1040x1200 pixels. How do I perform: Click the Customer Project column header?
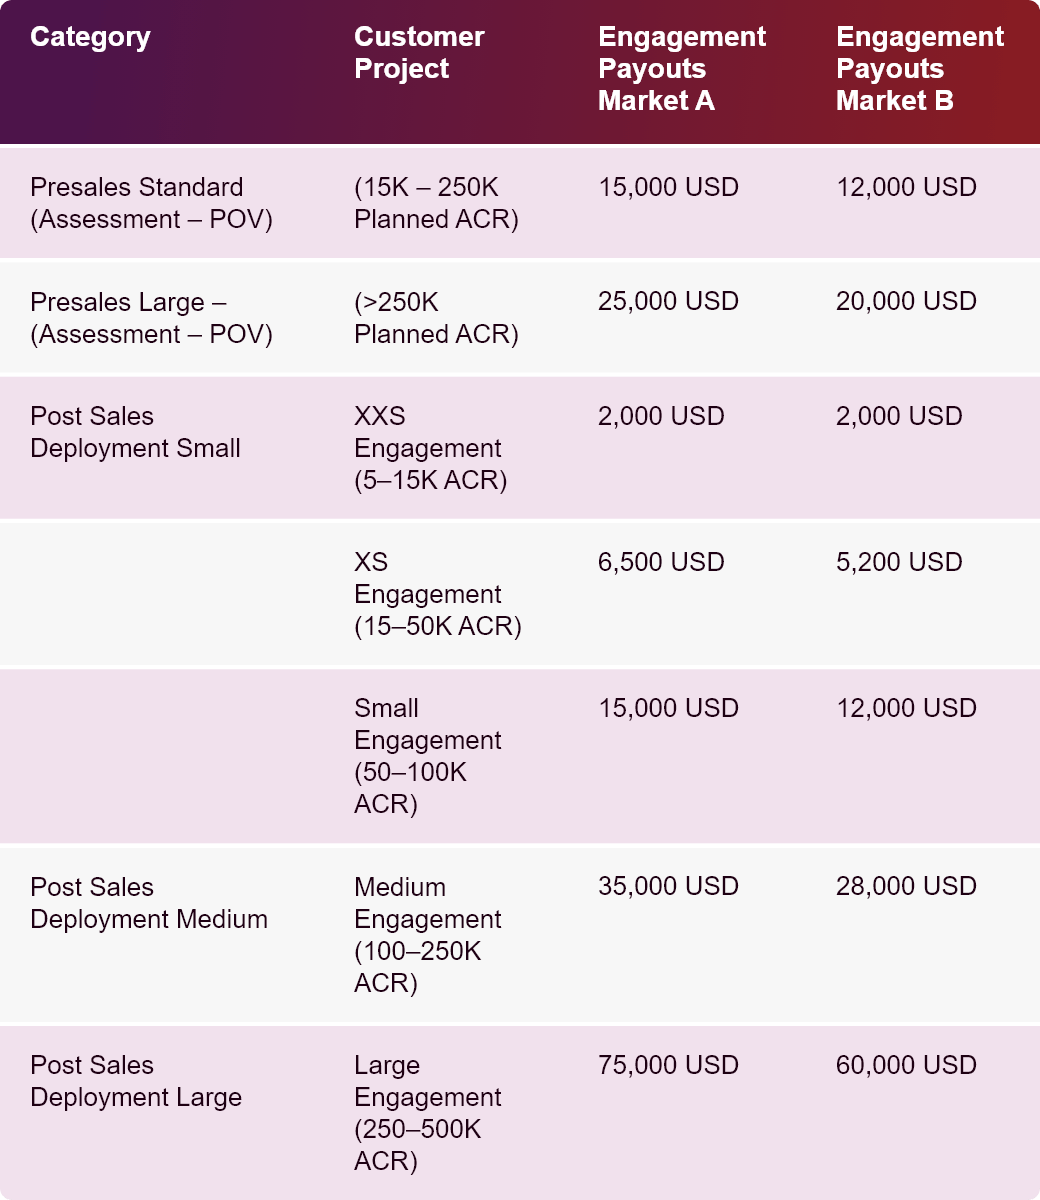click(x=418, y=53)
